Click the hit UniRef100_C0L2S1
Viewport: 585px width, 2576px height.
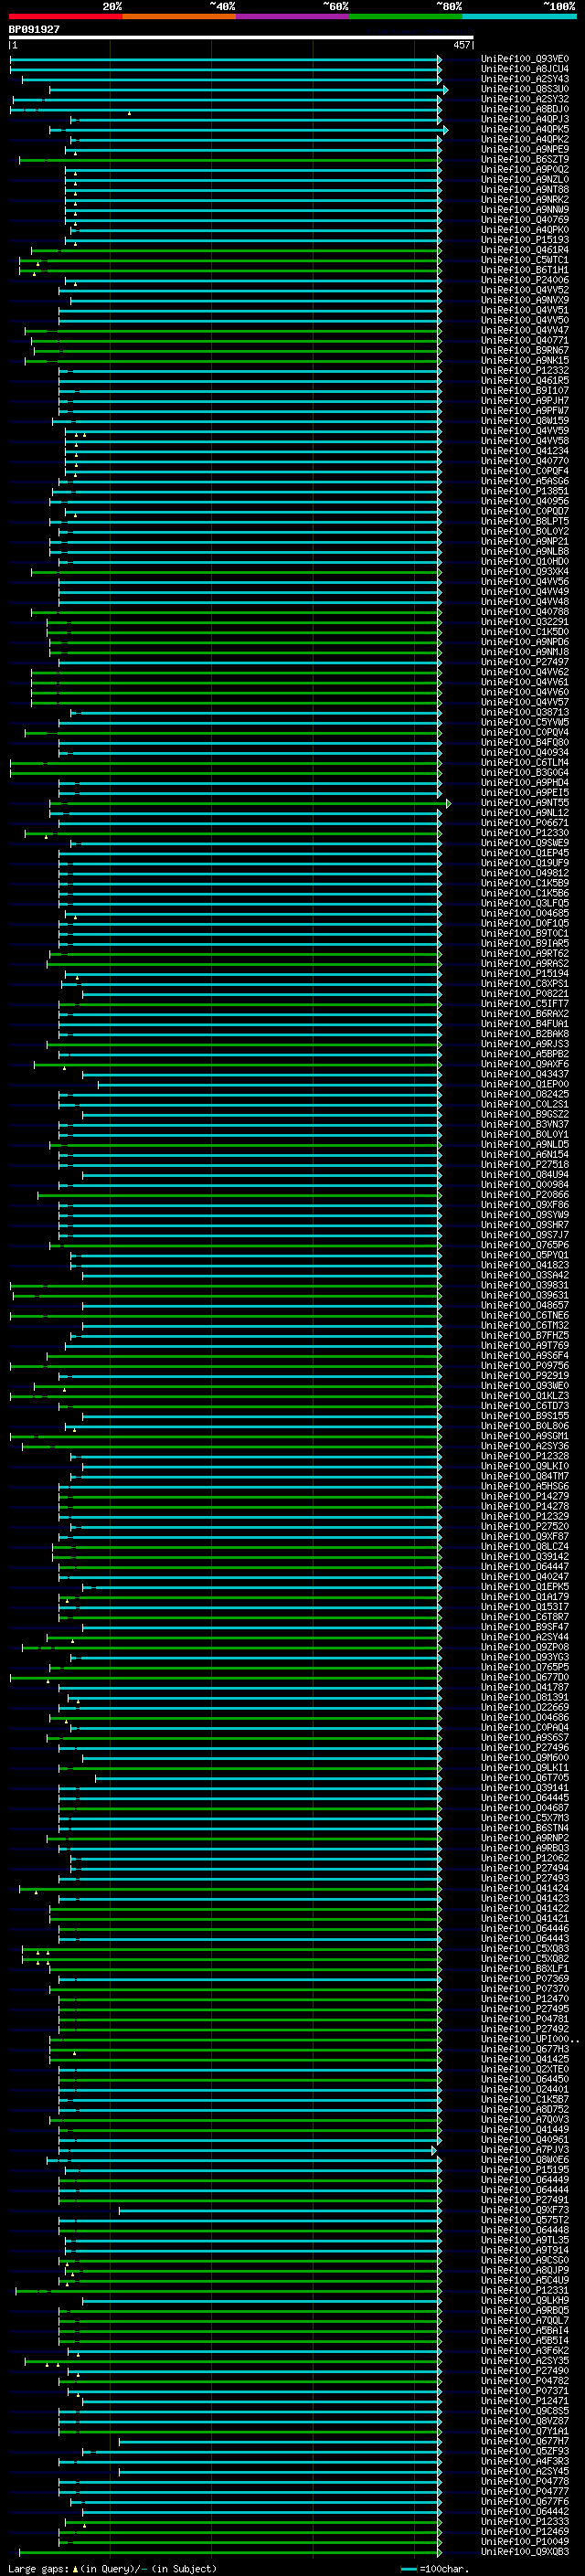click(525, 1104)
